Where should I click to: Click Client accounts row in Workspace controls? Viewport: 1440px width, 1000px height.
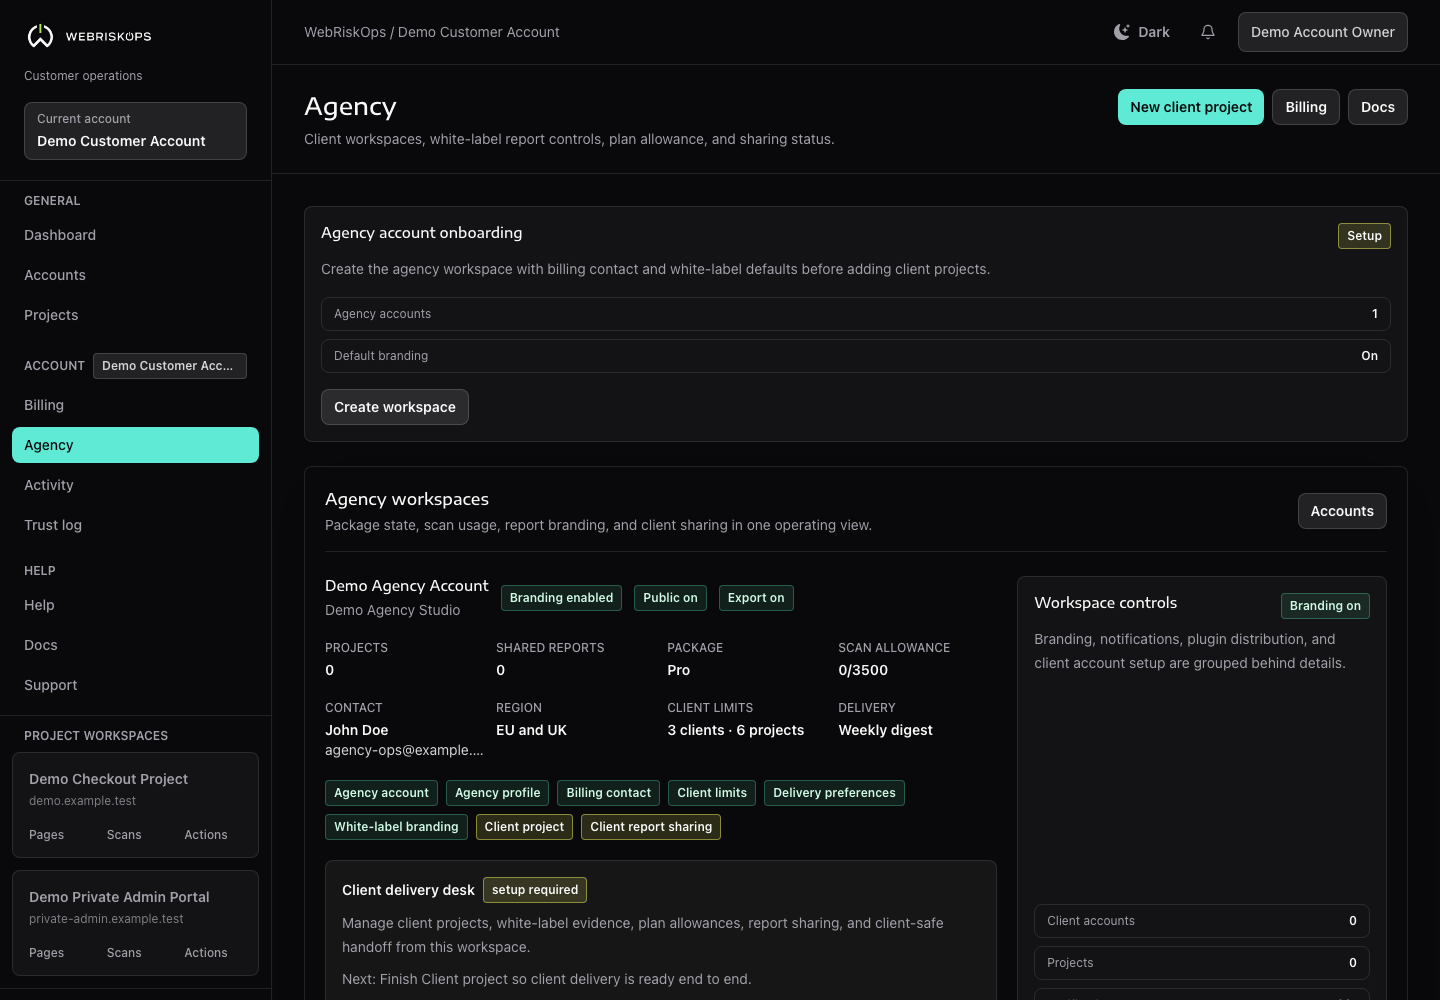click(x=1202, y=921)
